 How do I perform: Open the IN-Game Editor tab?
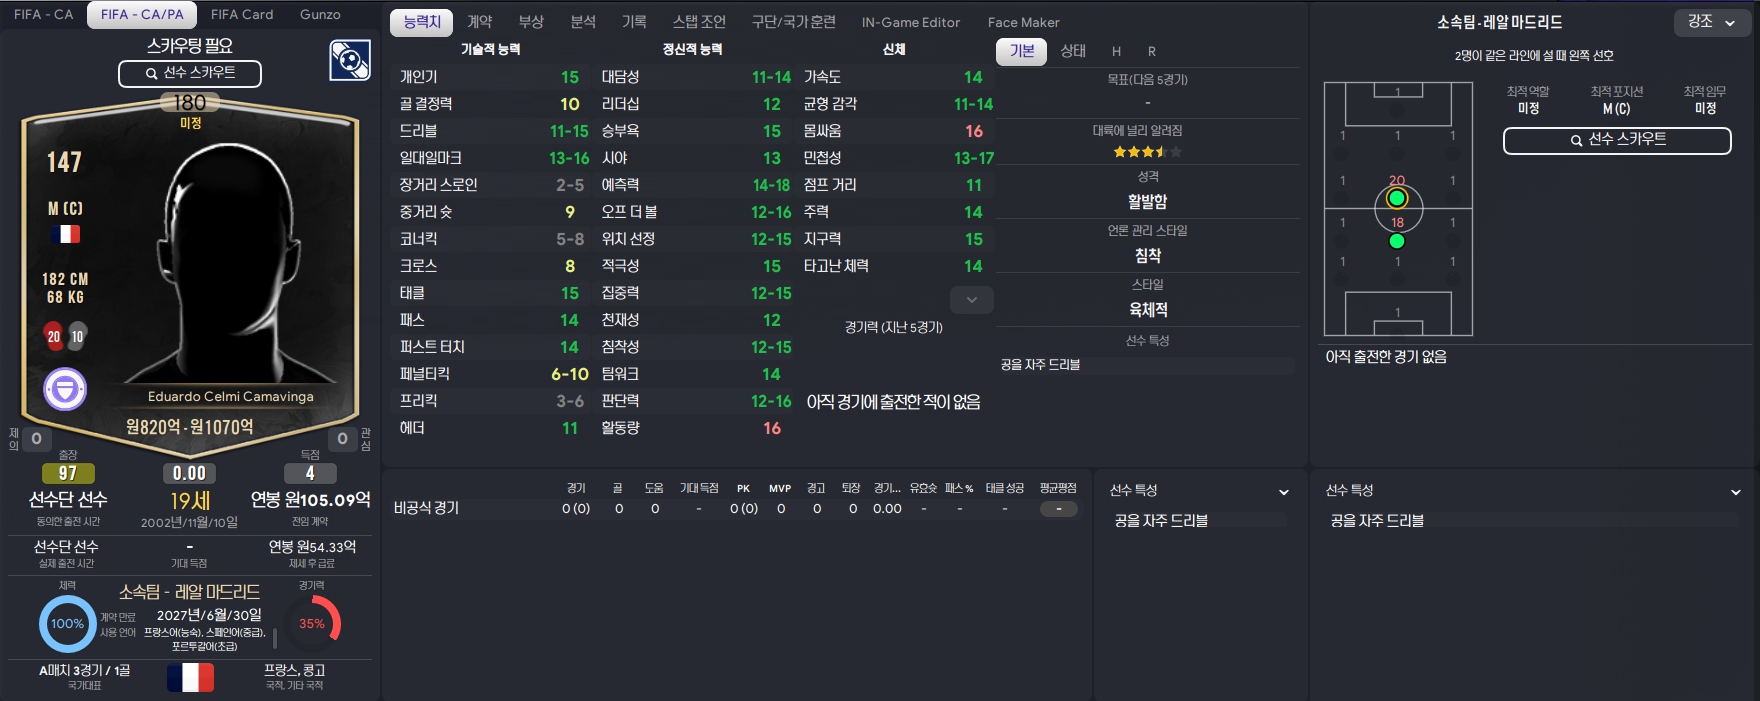911,22
